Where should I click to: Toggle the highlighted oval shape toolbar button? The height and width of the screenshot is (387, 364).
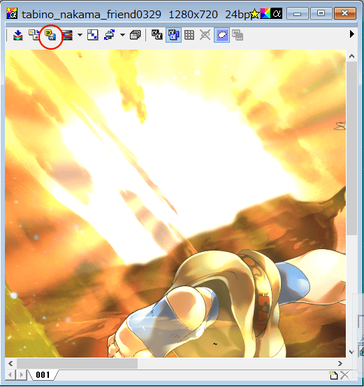click(x=222, y=35)
